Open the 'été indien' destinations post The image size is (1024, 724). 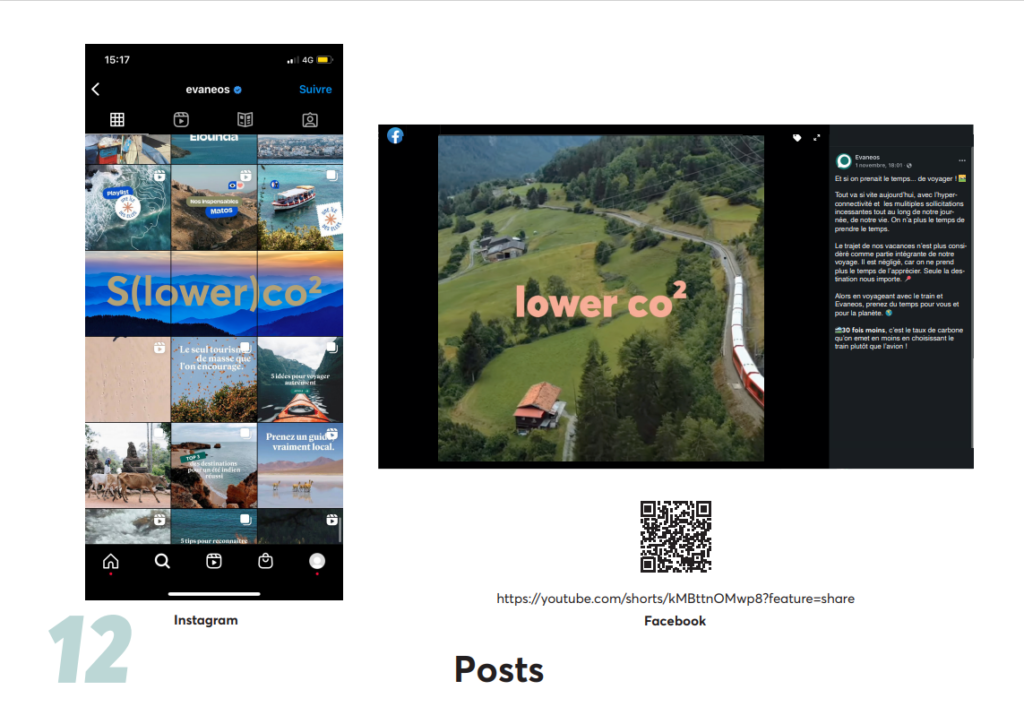click(214, 465)
